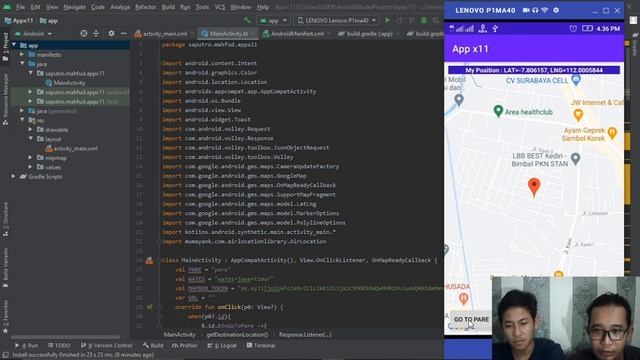Viewport: 640px width, 360px height.
Task: Click getDestinationLocation() breadcrumb
Action: (237, 335)
